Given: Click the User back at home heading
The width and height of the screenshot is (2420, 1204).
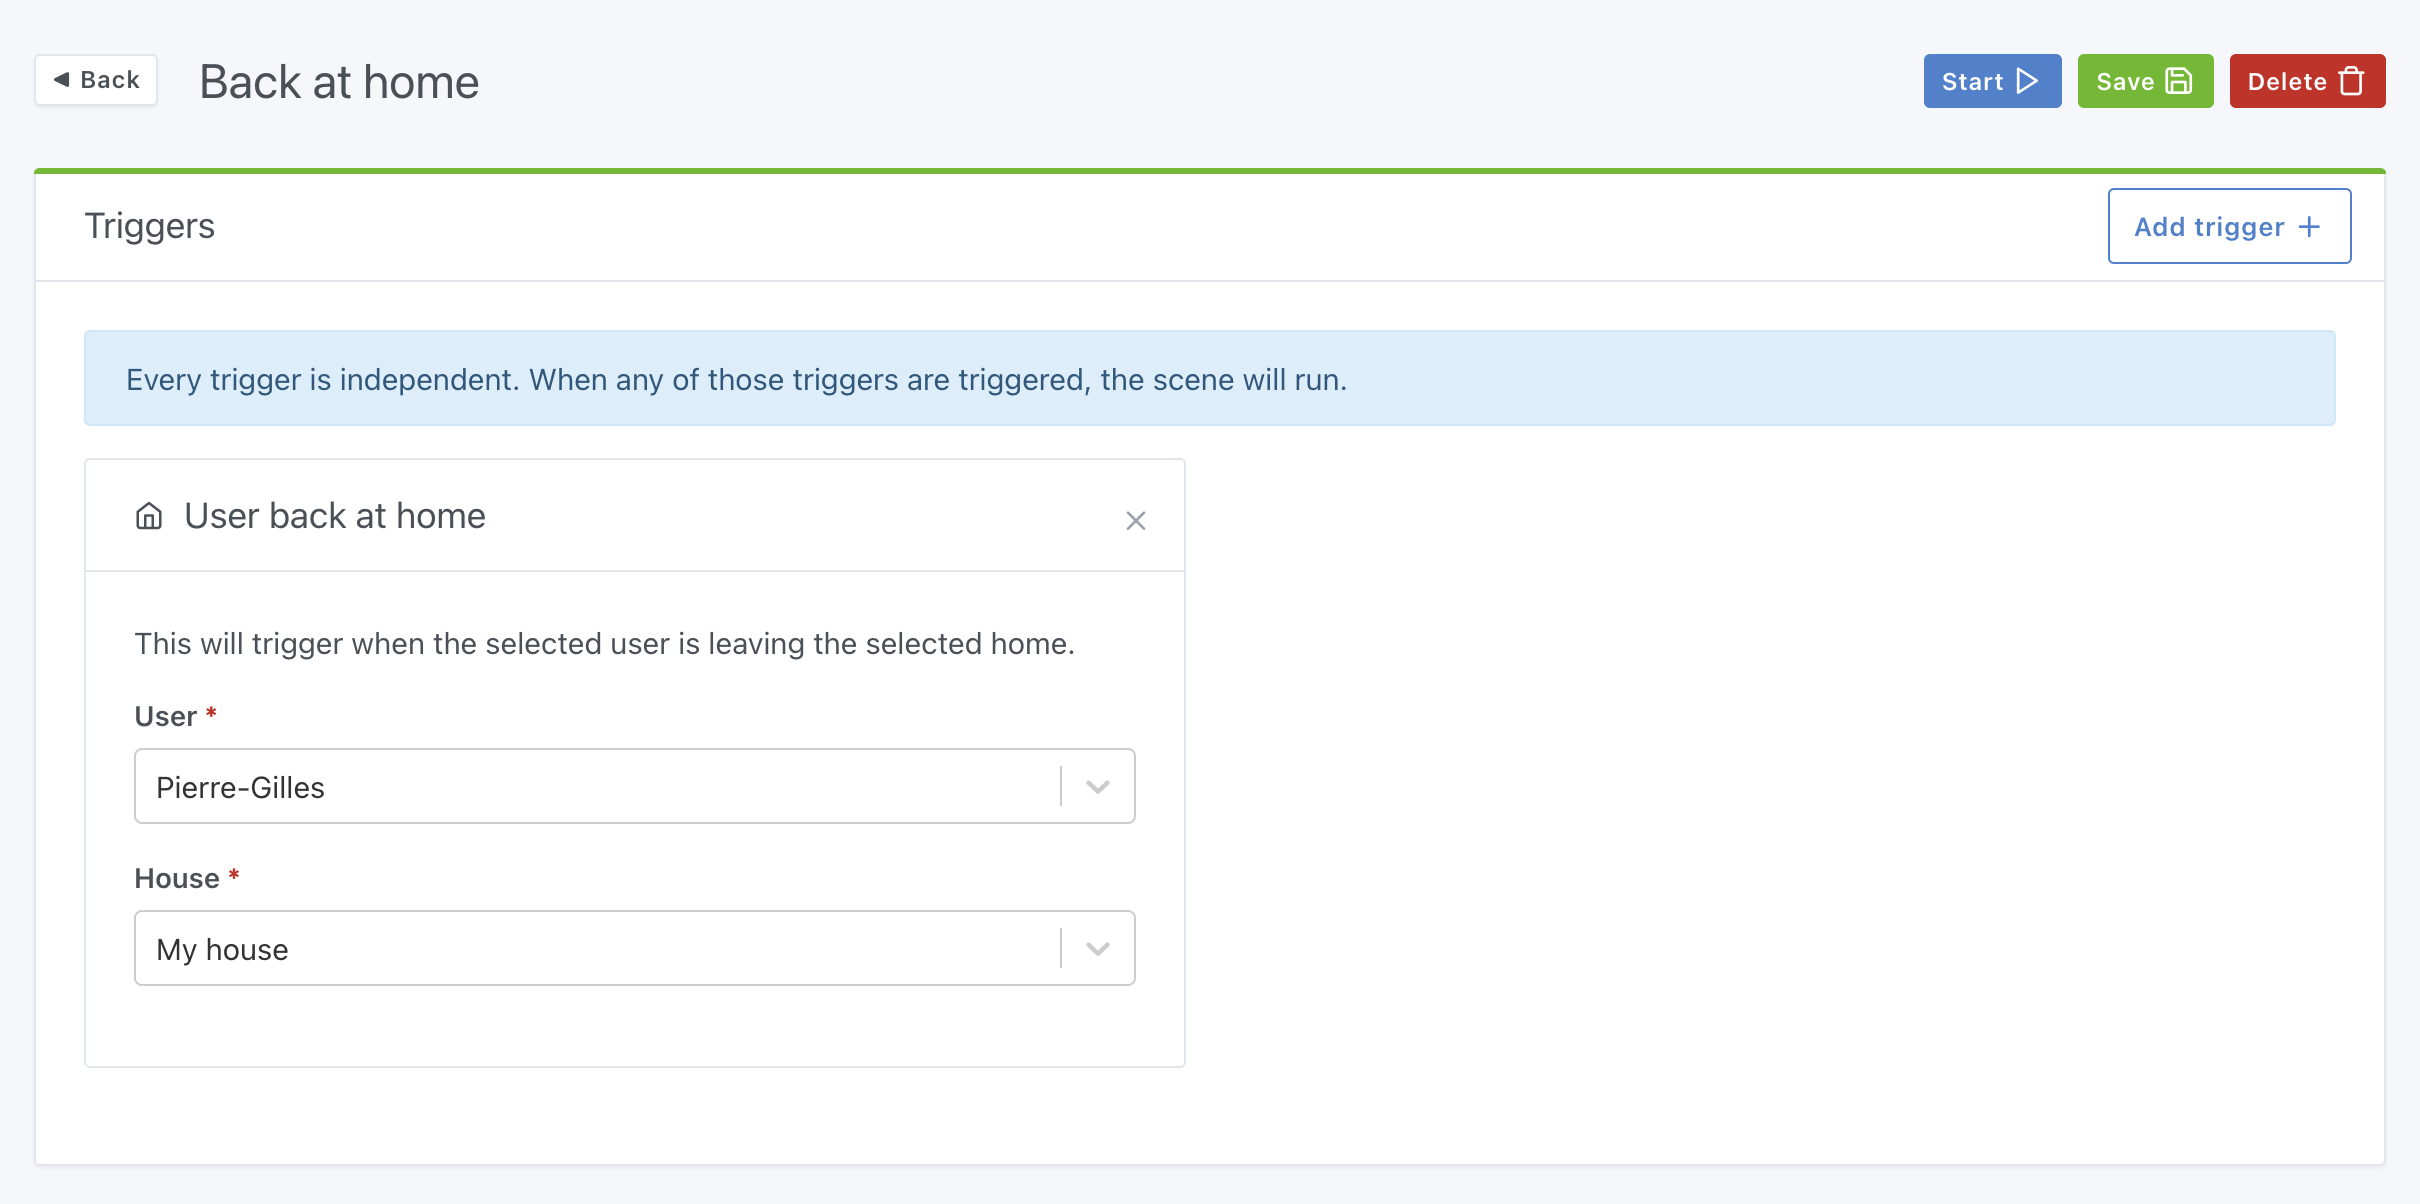Looking at the screenshot, I should pyautogui.click(x=335, y=516).
